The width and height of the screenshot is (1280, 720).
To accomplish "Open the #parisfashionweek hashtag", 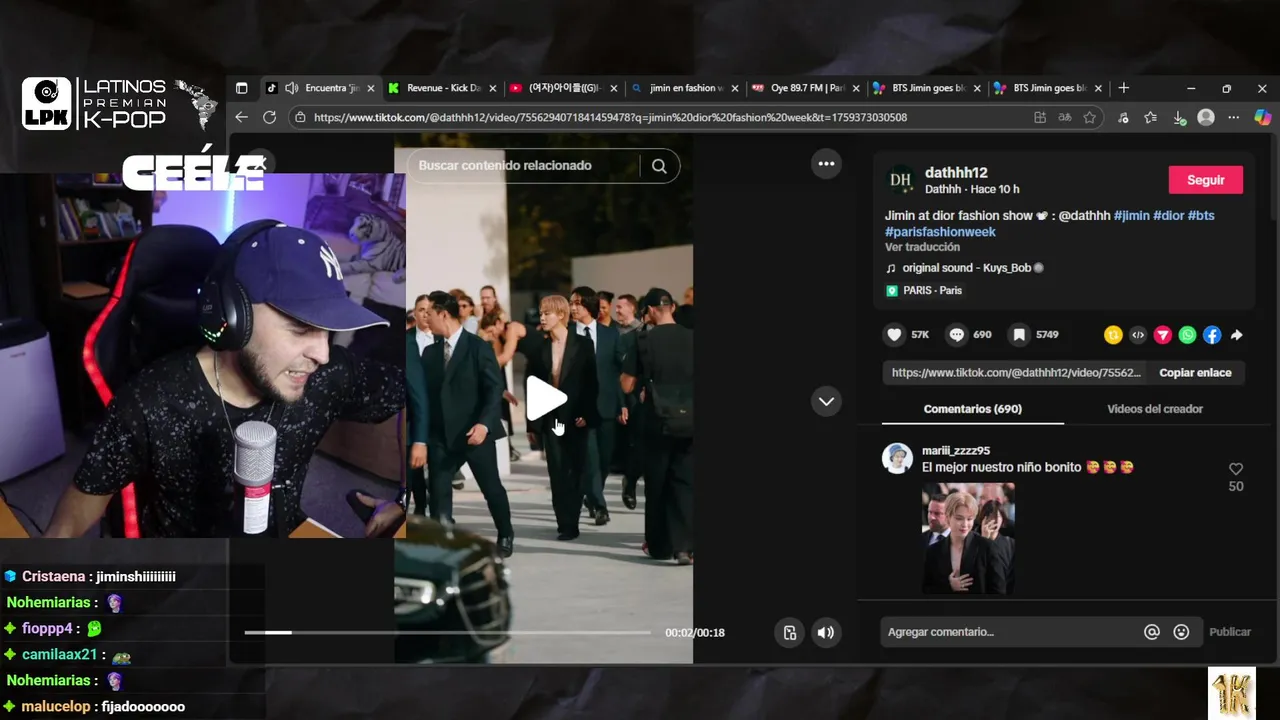I will click(940, 232).
